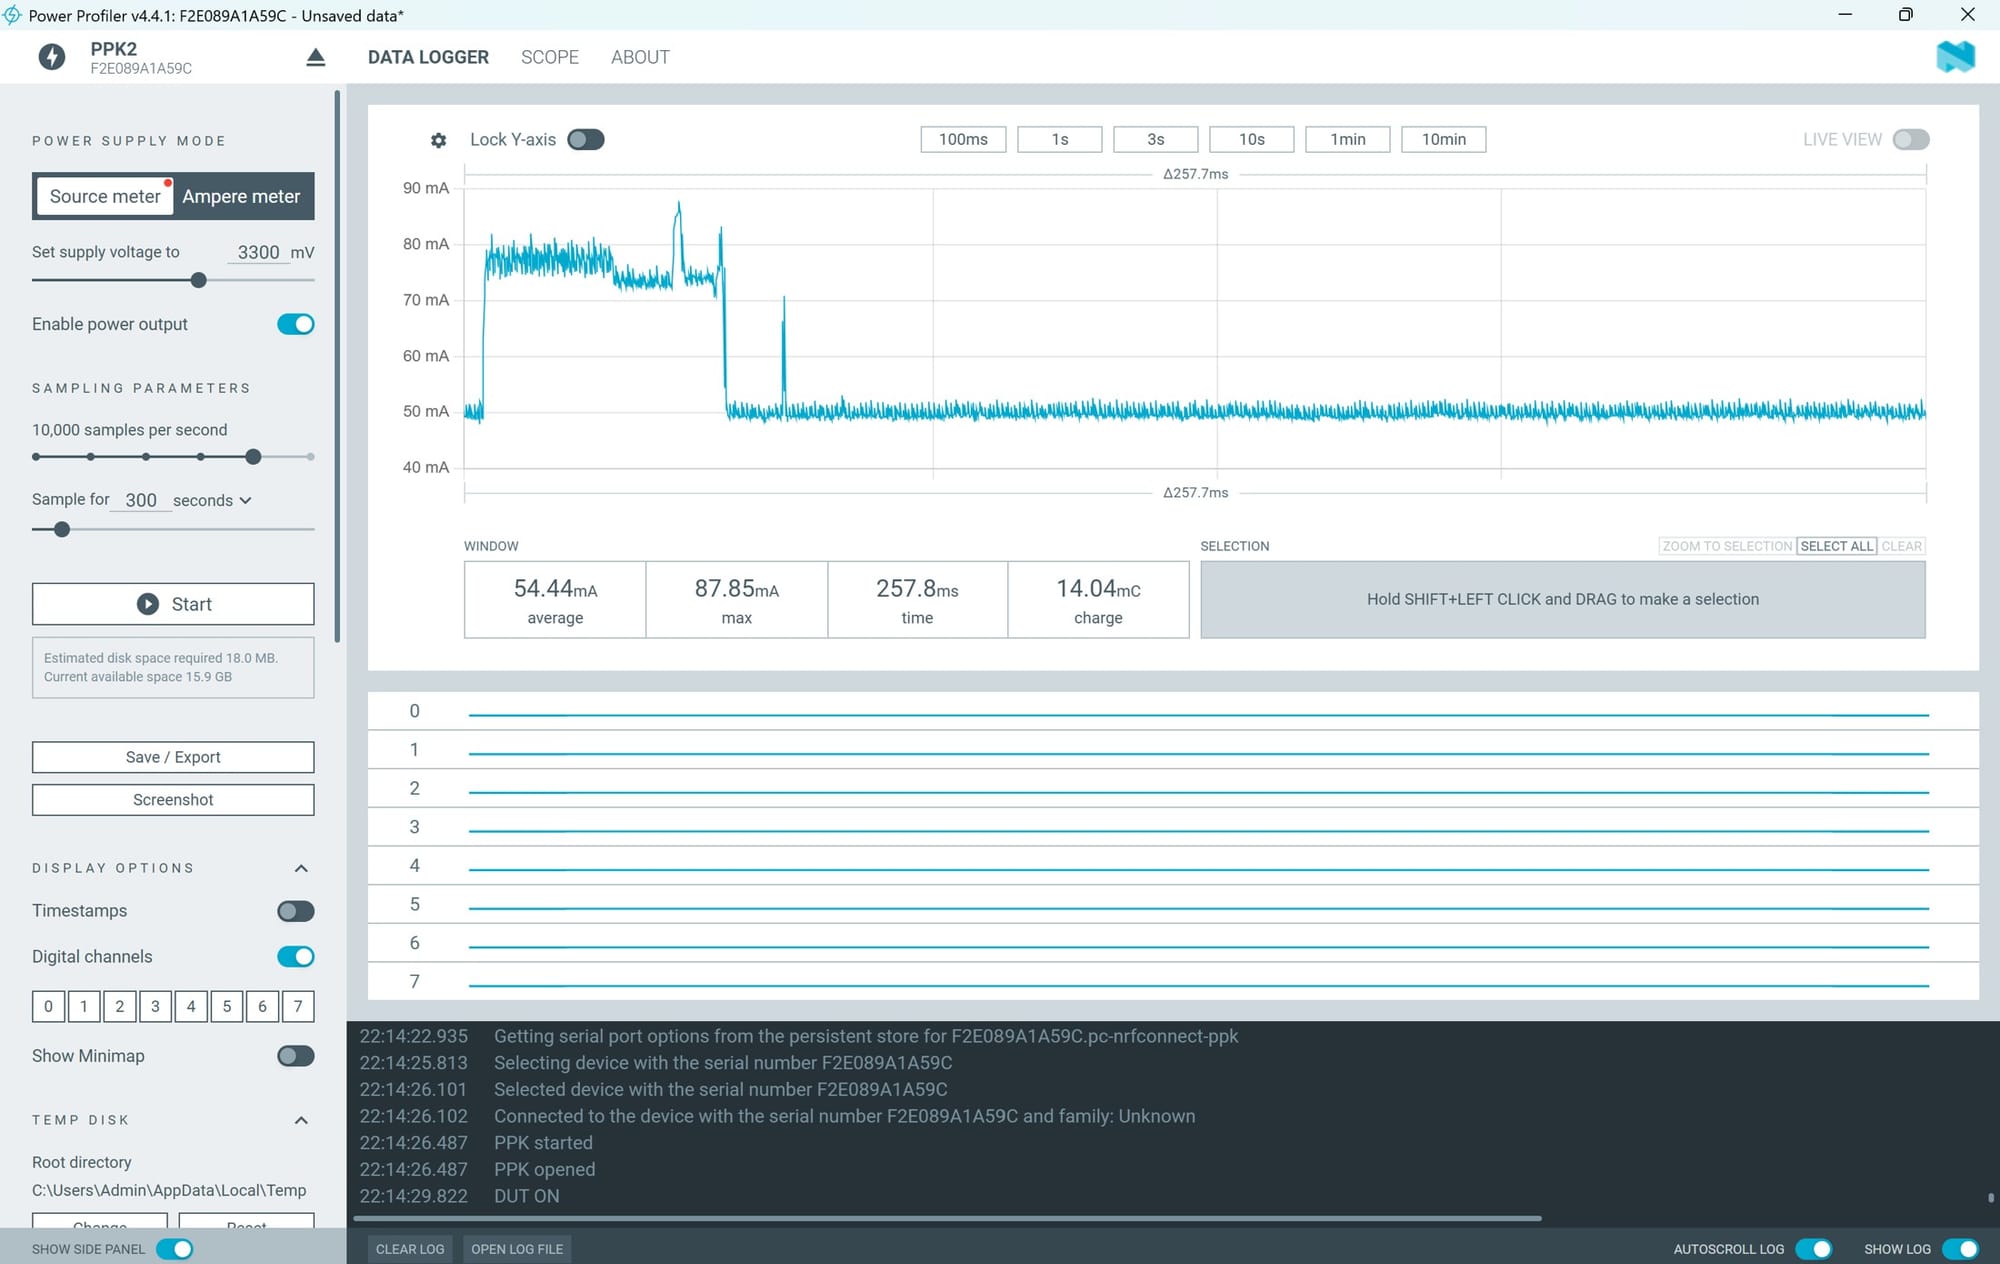This screenshot has height=1264, width=2000.
Task: Click OPEN LOG FILE button
Action: [517, 1249]
